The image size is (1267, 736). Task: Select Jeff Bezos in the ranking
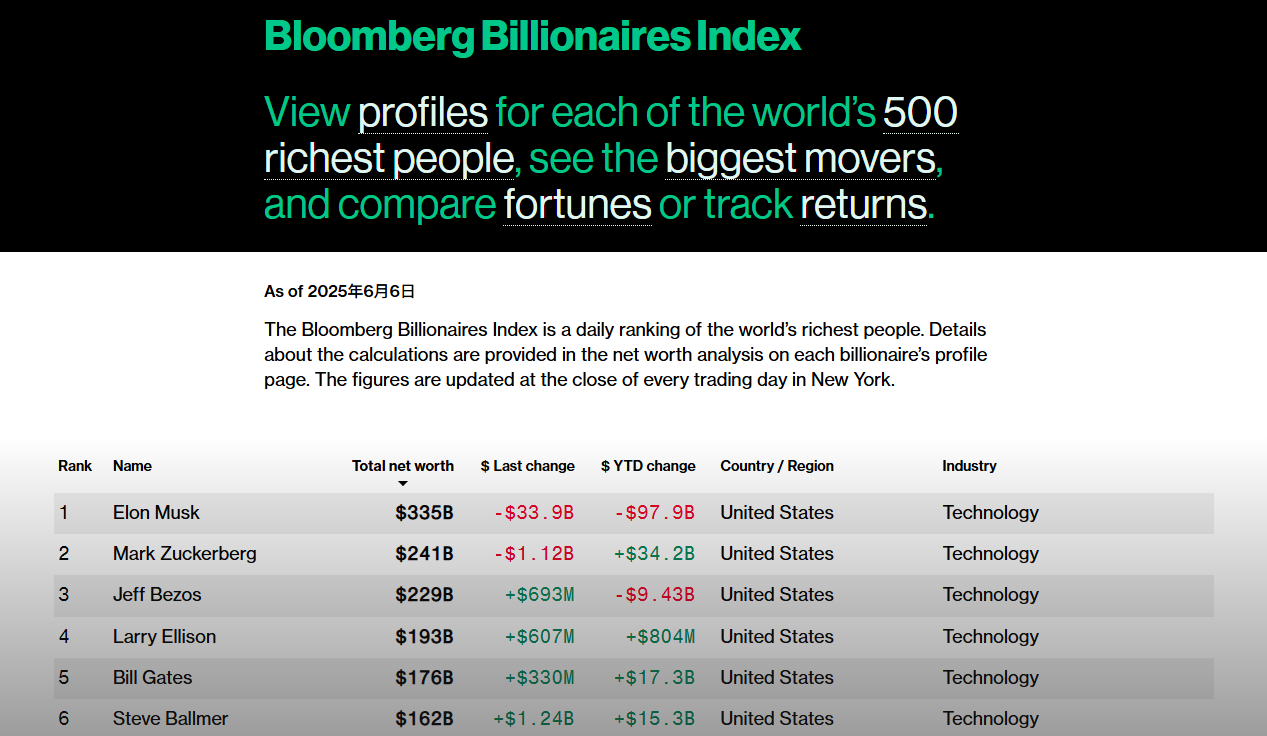click(157, 595)
